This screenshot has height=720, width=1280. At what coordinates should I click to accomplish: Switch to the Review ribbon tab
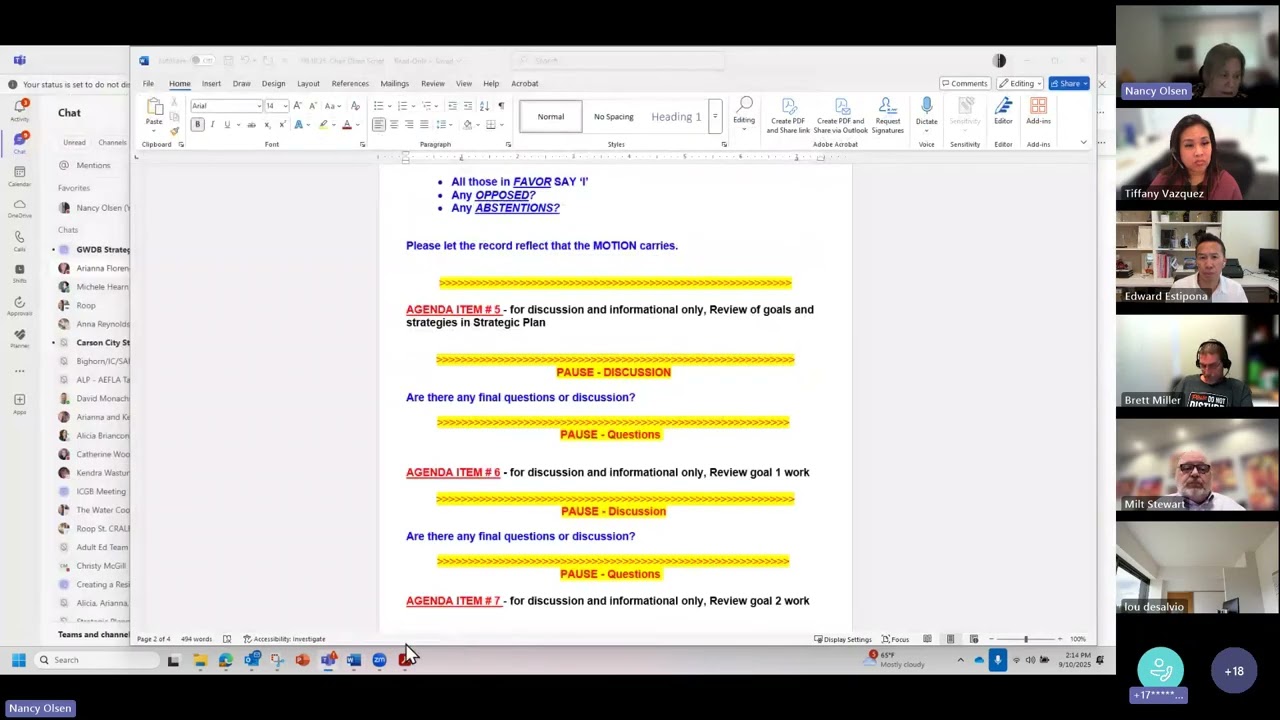(433, 84)
